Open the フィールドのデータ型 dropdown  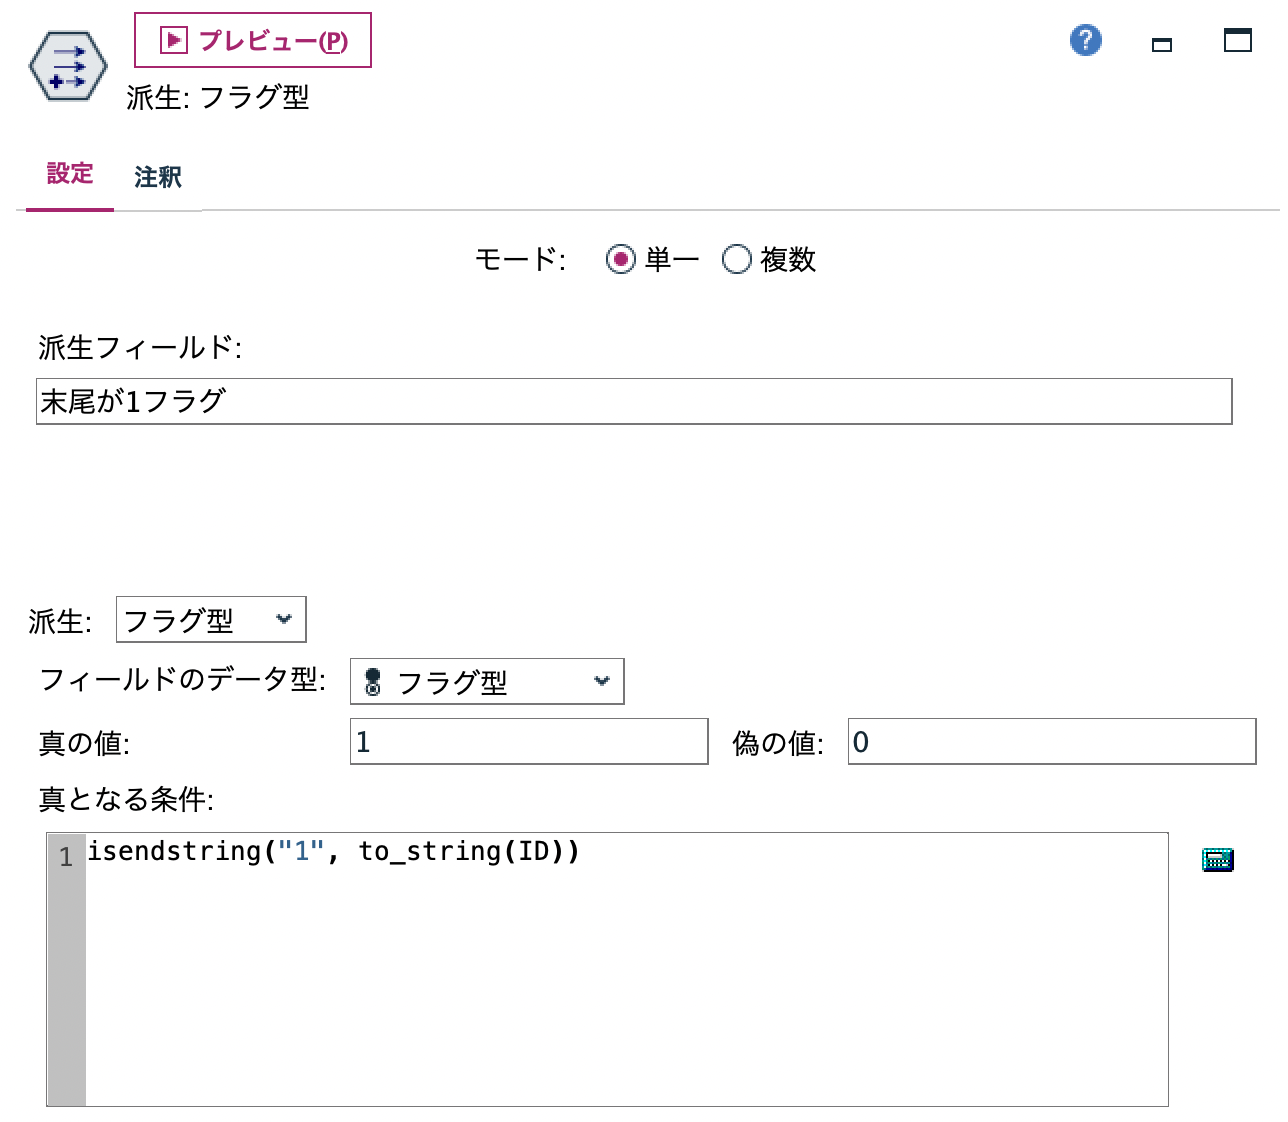(486, 681)
